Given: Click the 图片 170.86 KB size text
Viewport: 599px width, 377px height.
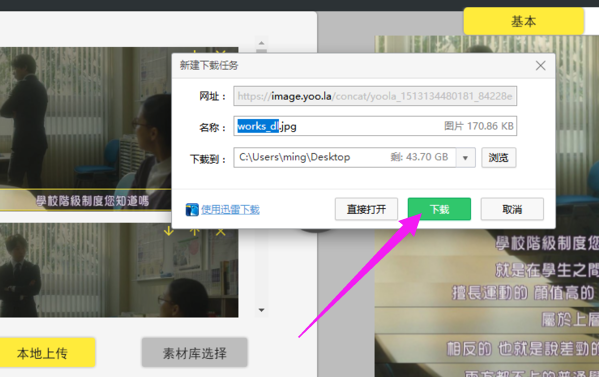Looking at the screenshot, I should click(479, 126).
